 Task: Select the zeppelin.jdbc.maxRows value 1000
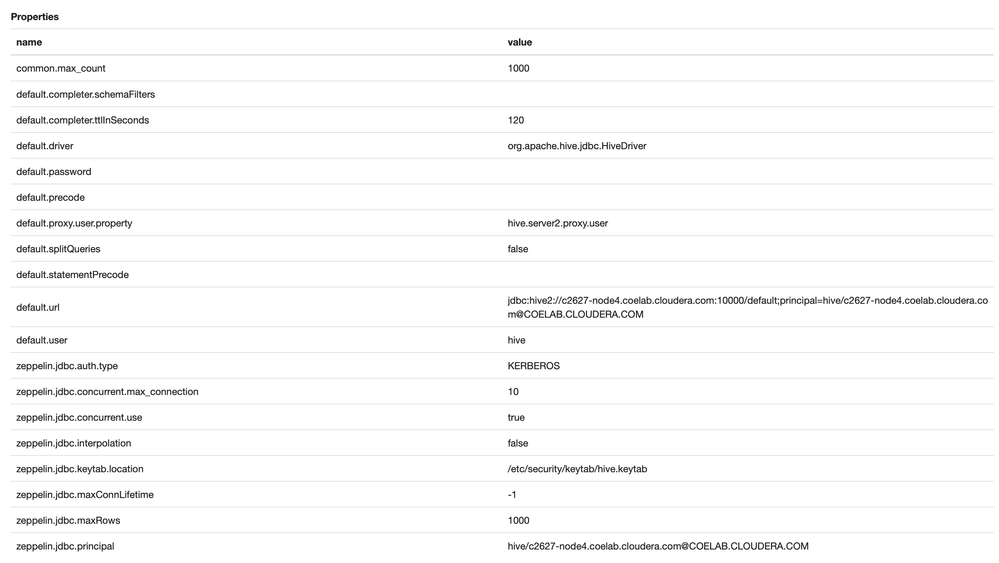[x=518, y=520]
